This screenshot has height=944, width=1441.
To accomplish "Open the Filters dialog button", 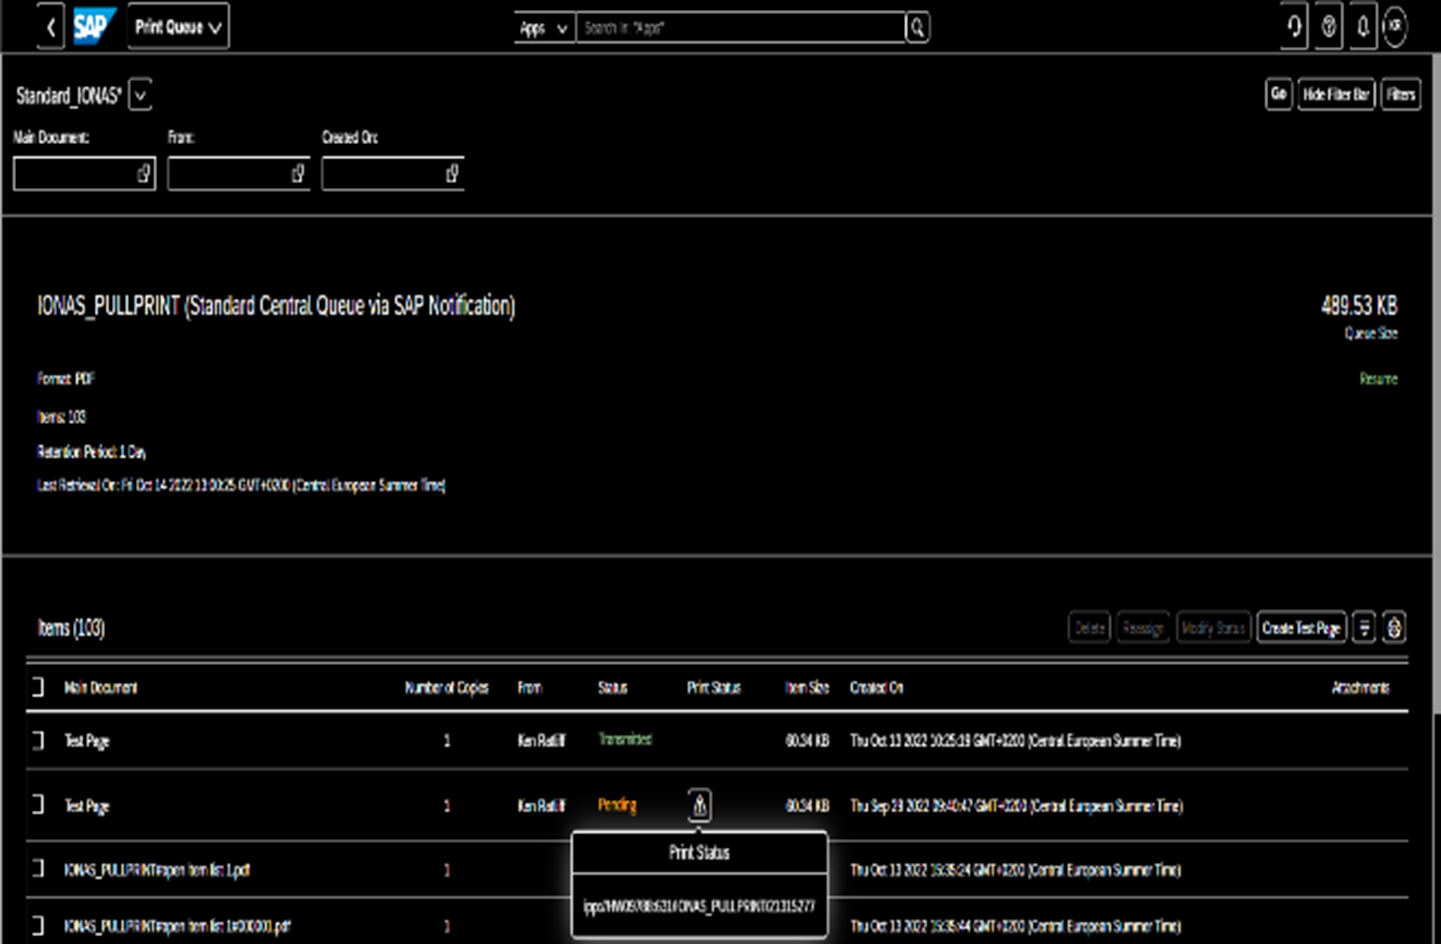I will (x=1400, y=94).
